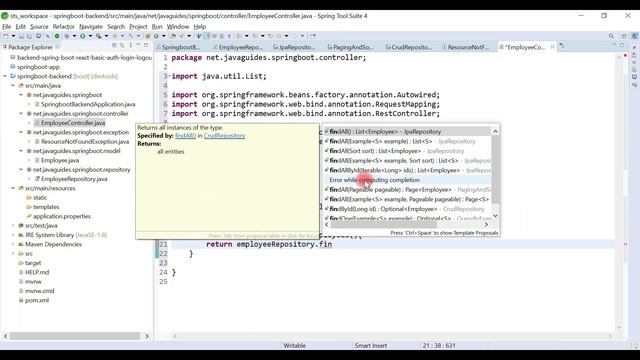The width and height of the screenshot is (640, 360).
Task: Select findAll(Sort sort) completion proposal
Action: point(407,151)
